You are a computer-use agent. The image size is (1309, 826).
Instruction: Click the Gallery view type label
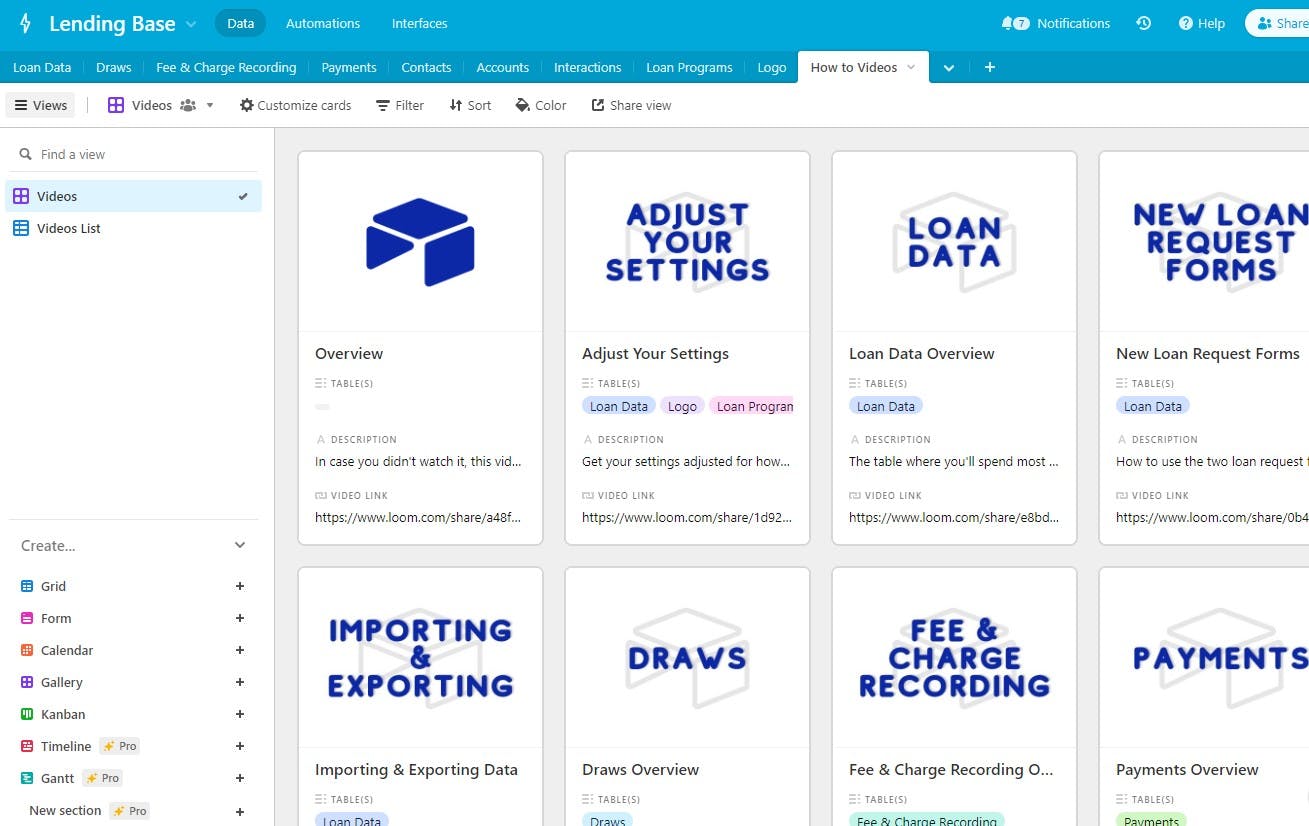pos(62,682)
